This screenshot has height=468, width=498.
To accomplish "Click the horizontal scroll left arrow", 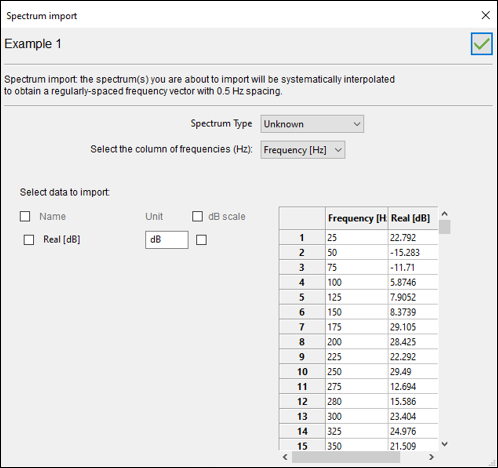I will pyautogui.click(x=285, y=457).
